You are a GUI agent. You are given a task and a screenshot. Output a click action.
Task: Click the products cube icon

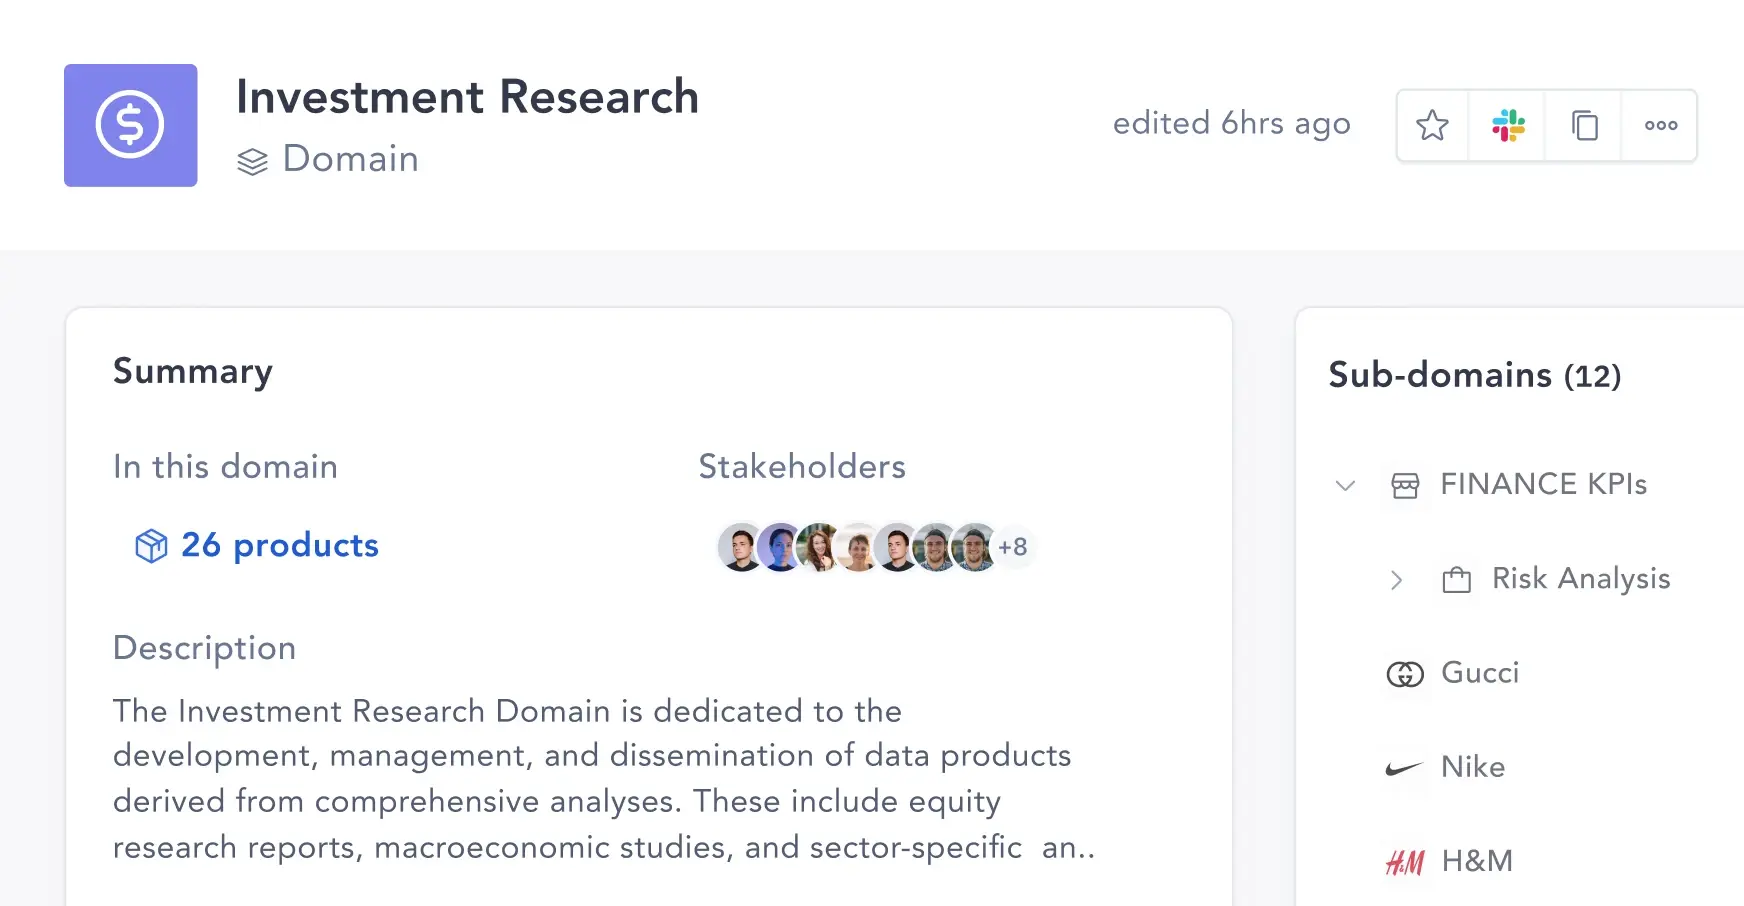pos(151,546)
